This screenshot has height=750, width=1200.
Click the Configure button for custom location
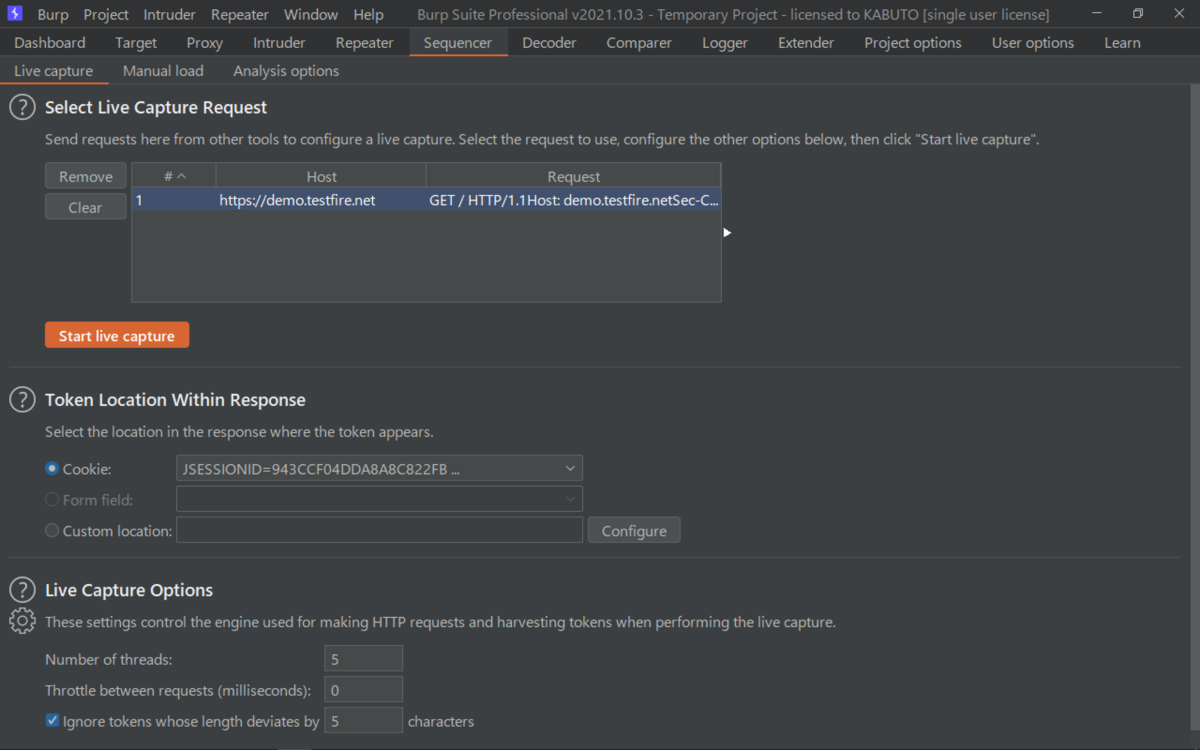[634, 530]
